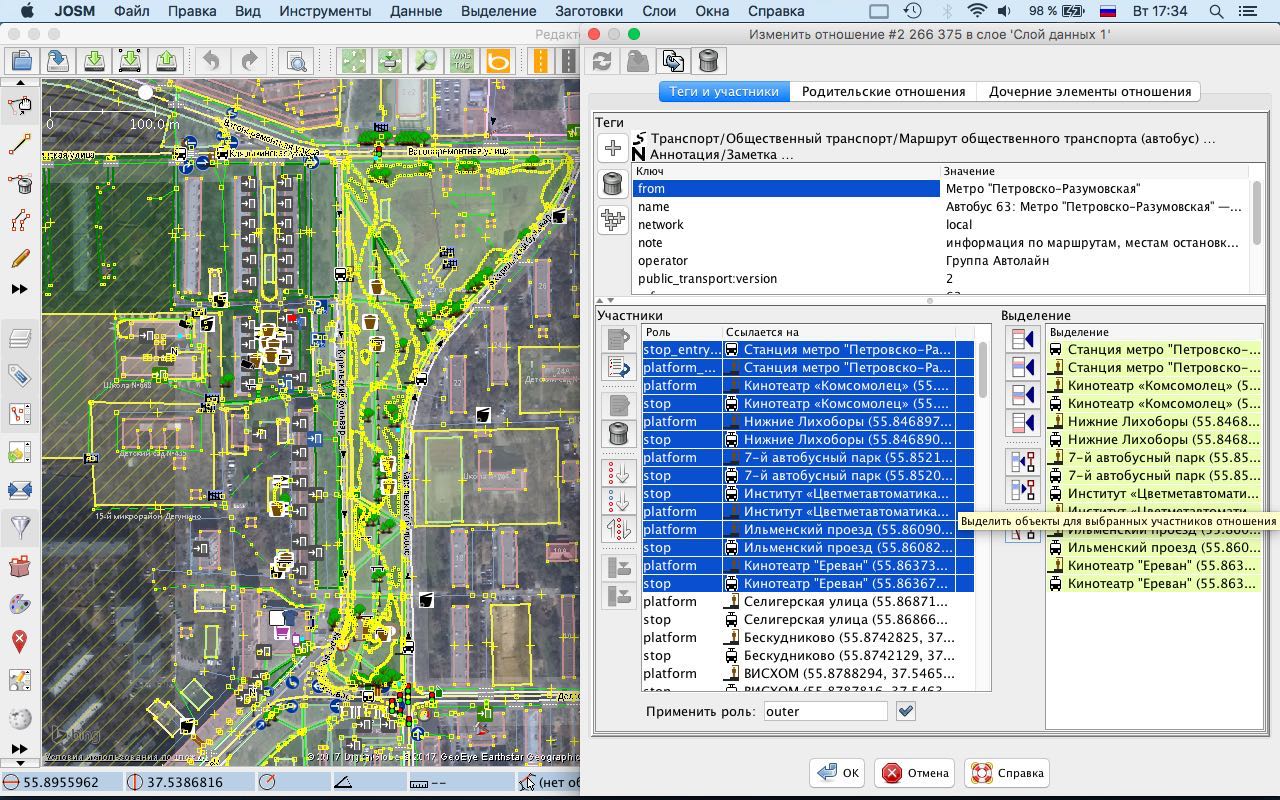Click the Remove selected members trash icon
This screenshot has width=1280, height=800.
[619, 434]
